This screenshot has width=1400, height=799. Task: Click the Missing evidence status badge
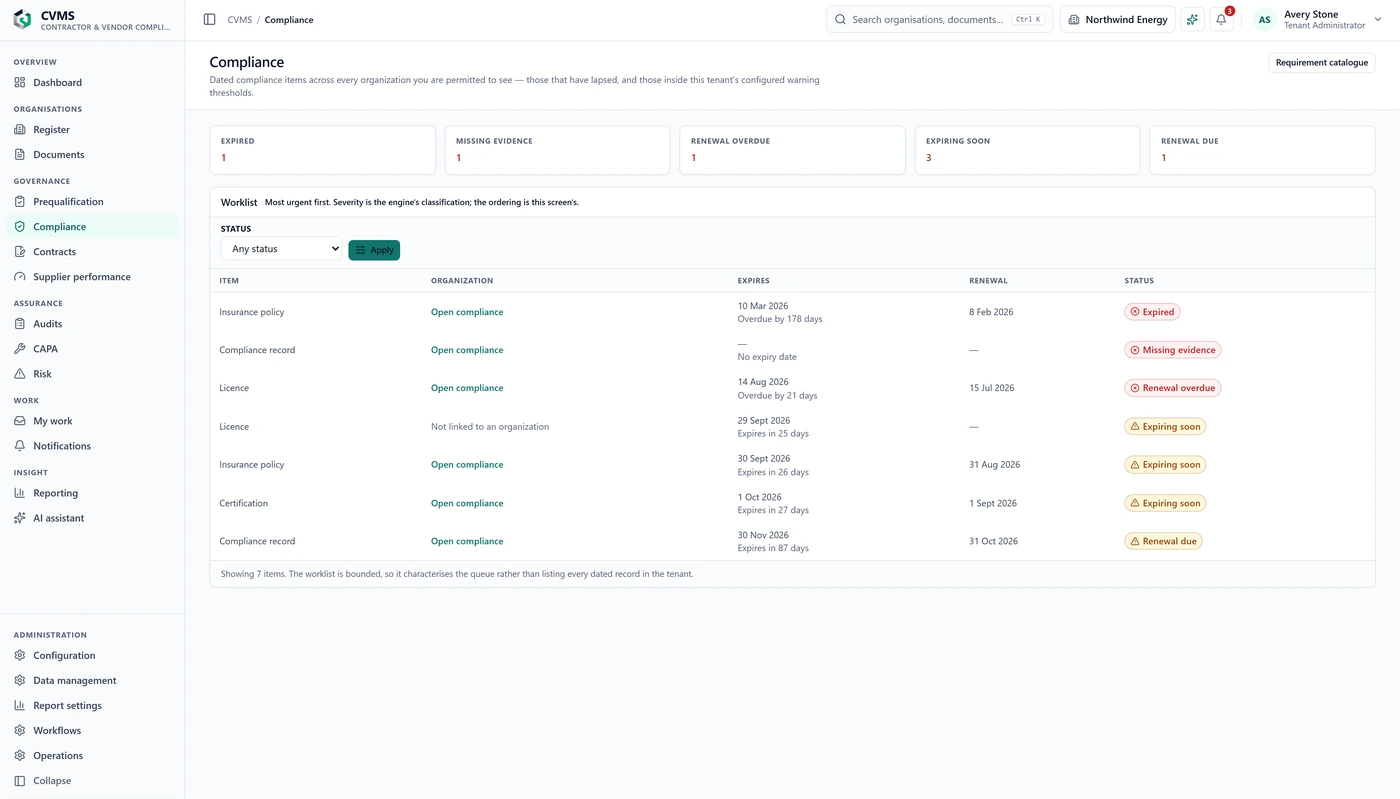click(1172, 350)
